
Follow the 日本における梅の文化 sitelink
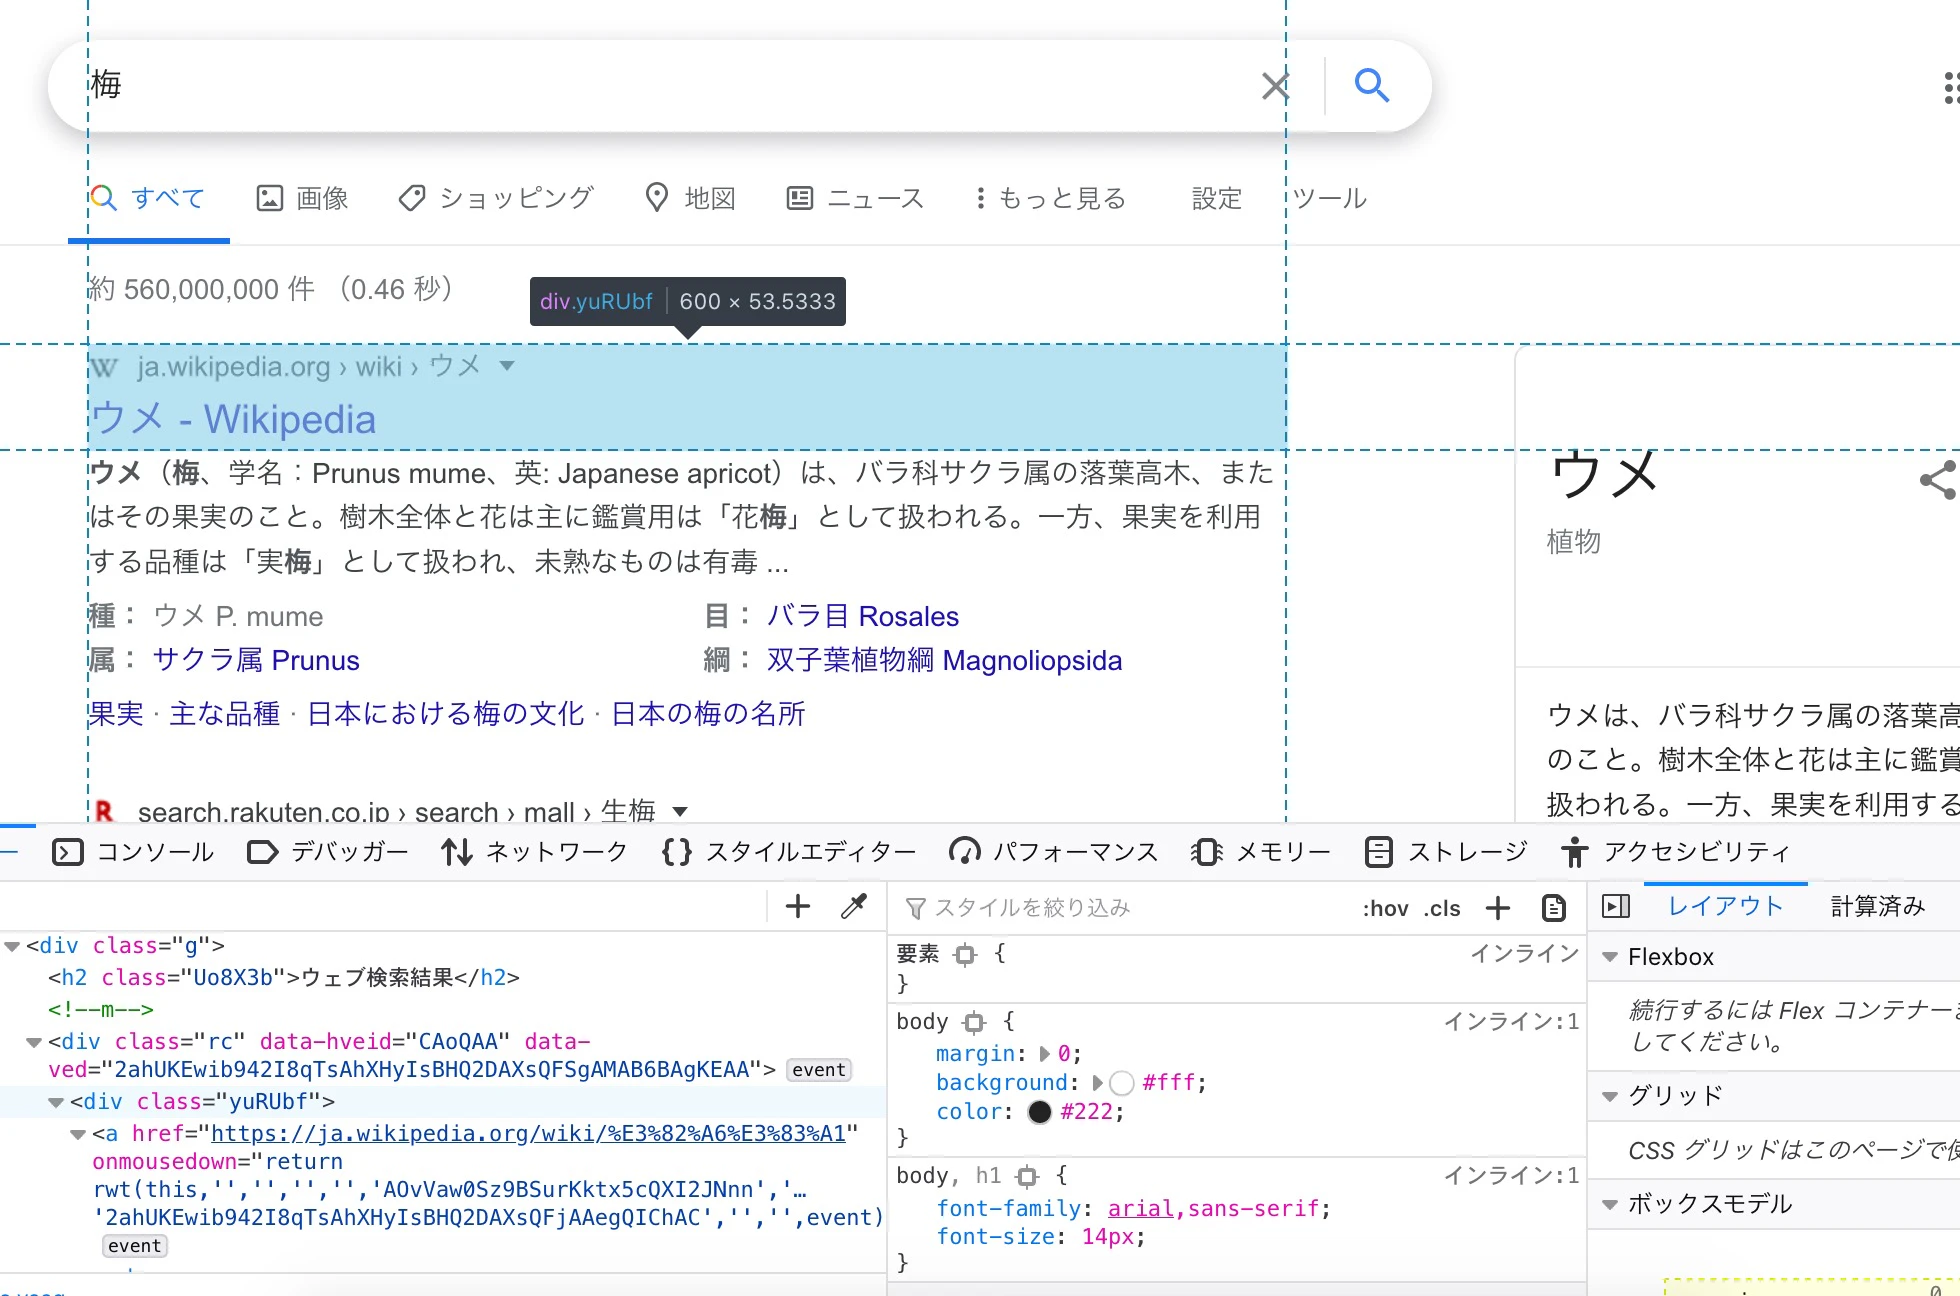446,714
